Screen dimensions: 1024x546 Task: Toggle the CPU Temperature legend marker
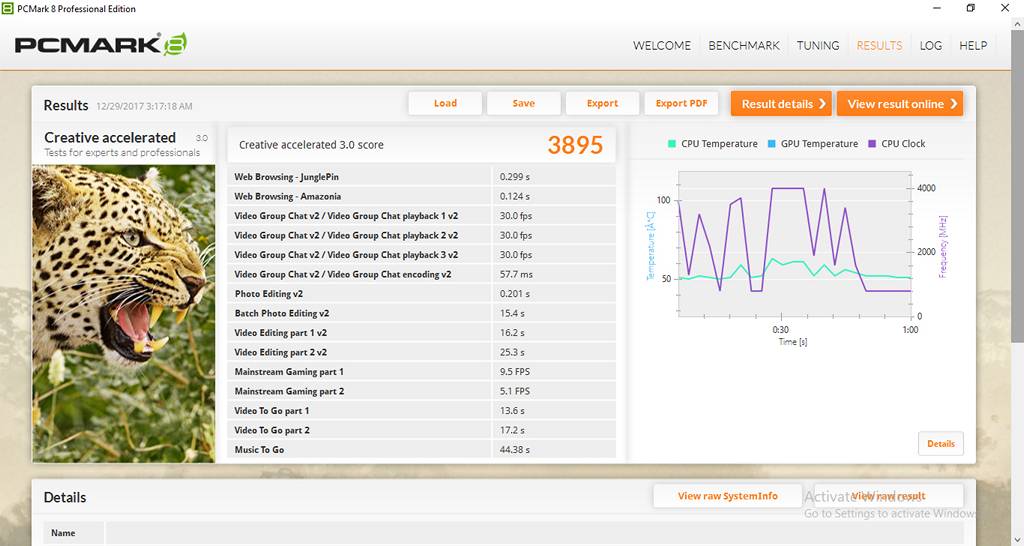pyautogui.click(x=672, y=144)
